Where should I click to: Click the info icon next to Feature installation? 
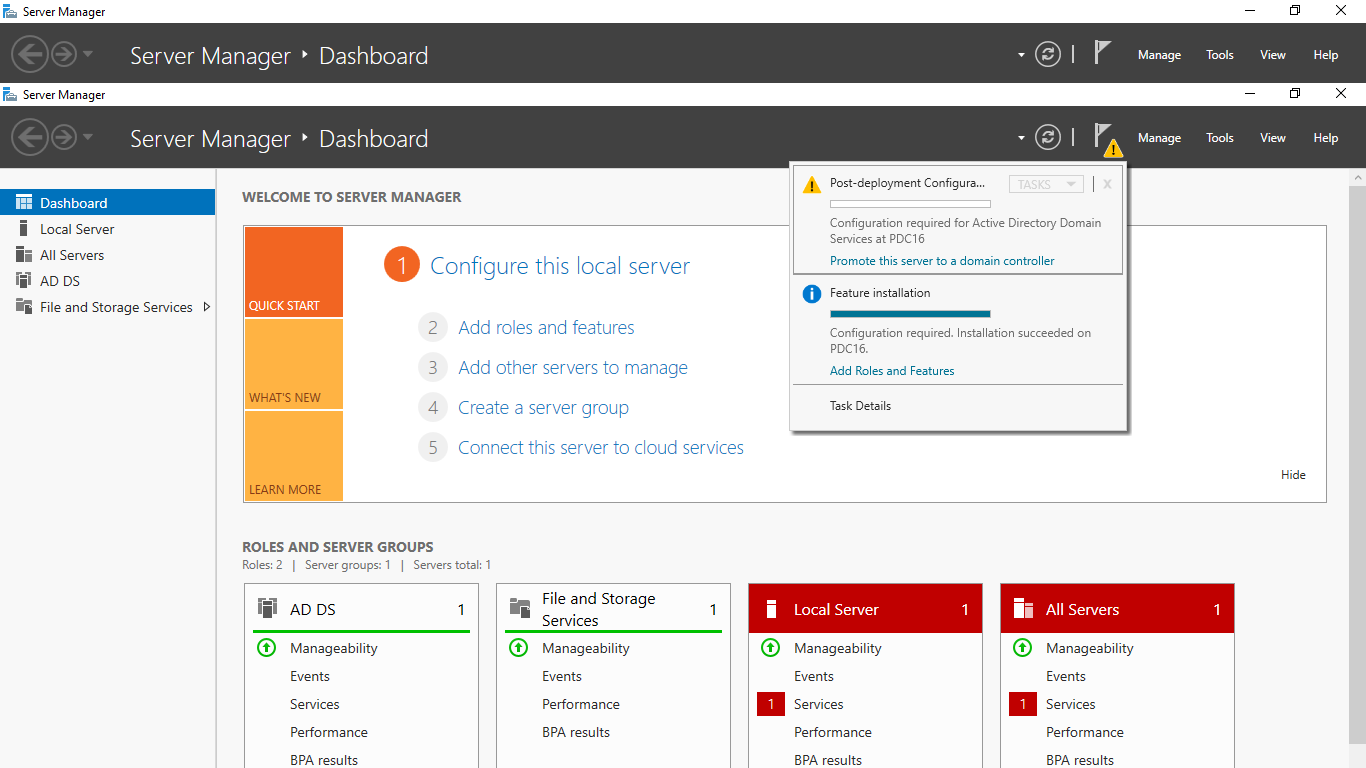tap(811, 294)
